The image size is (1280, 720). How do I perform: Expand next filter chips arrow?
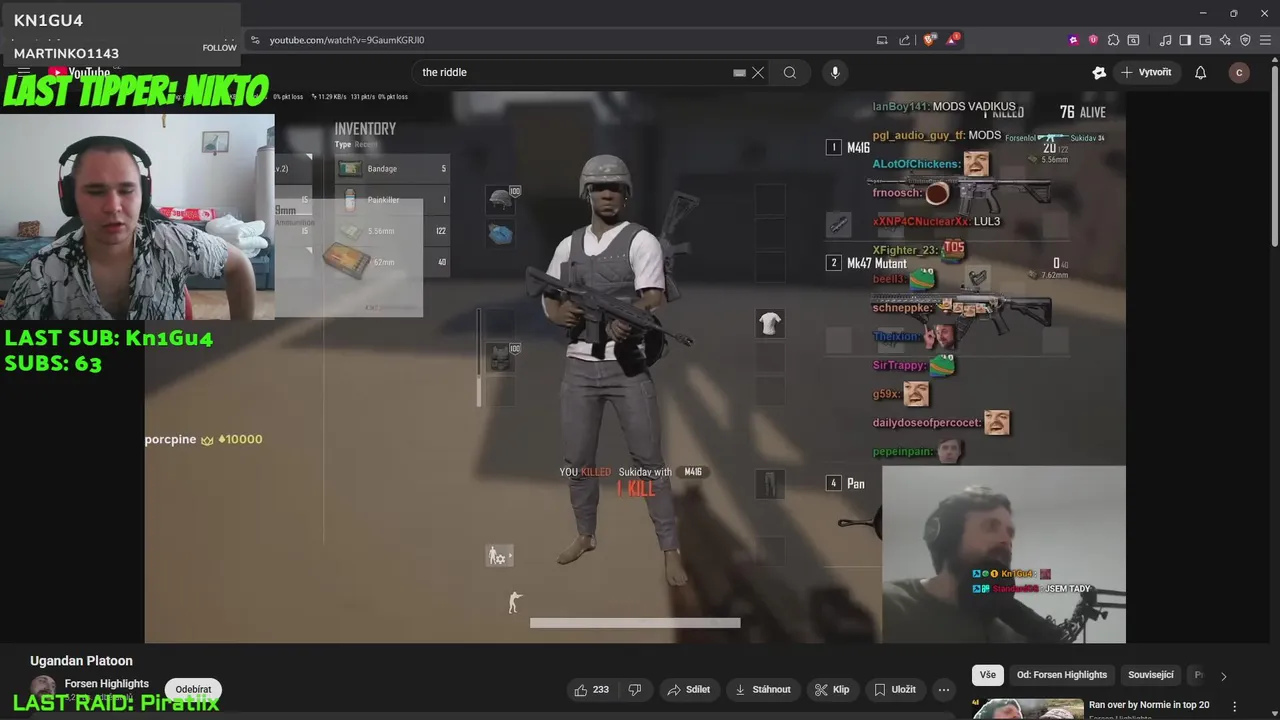(1223, 676)
